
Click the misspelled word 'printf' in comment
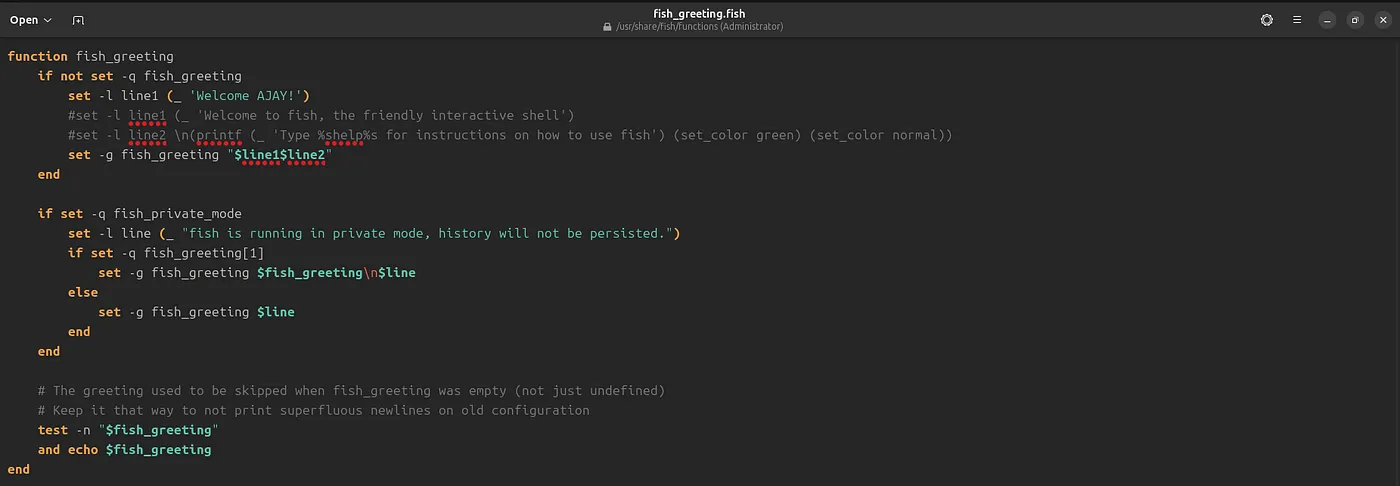click(x=219, y=135)
